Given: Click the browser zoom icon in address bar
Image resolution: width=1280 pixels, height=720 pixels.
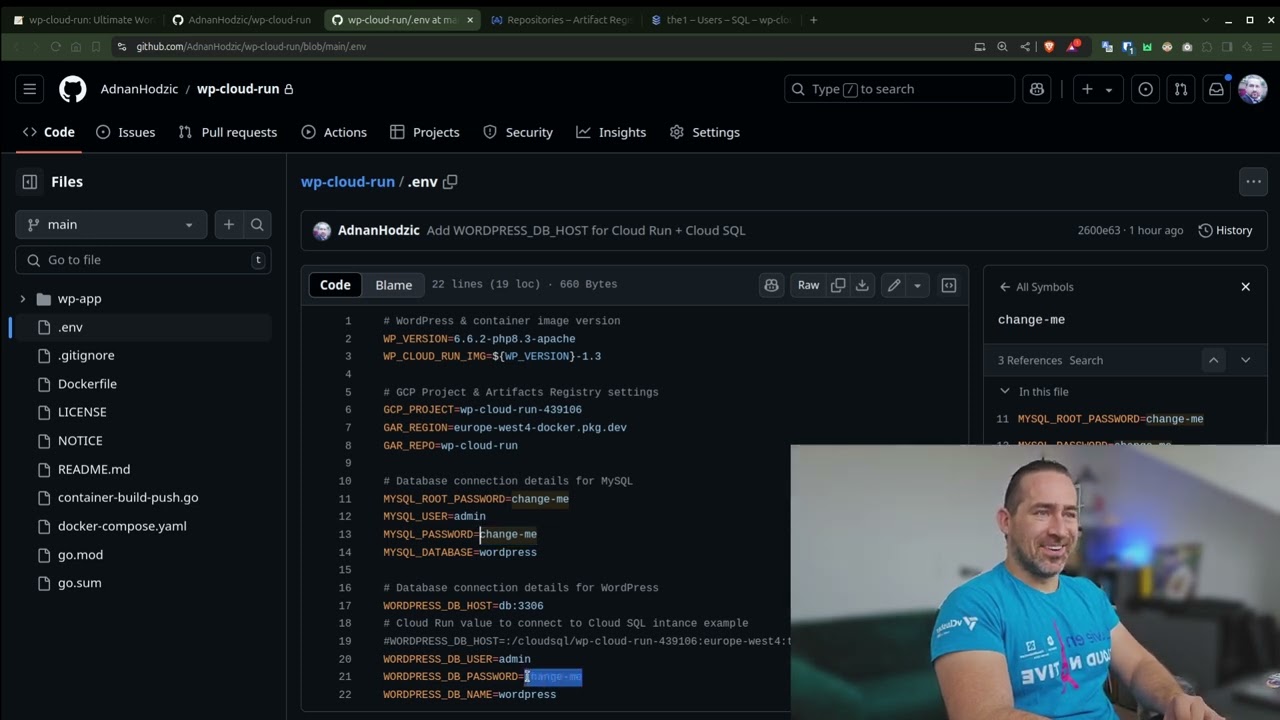Looking at the screenshot, I should click(x=1002, y=47).
